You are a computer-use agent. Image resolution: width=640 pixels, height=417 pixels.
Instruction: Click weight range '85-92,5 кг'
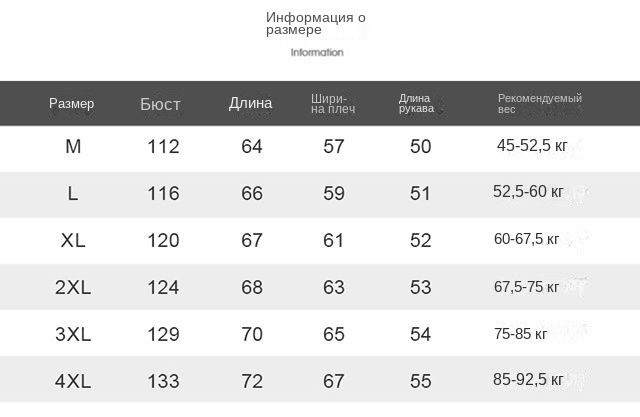[x=528, y=379]
